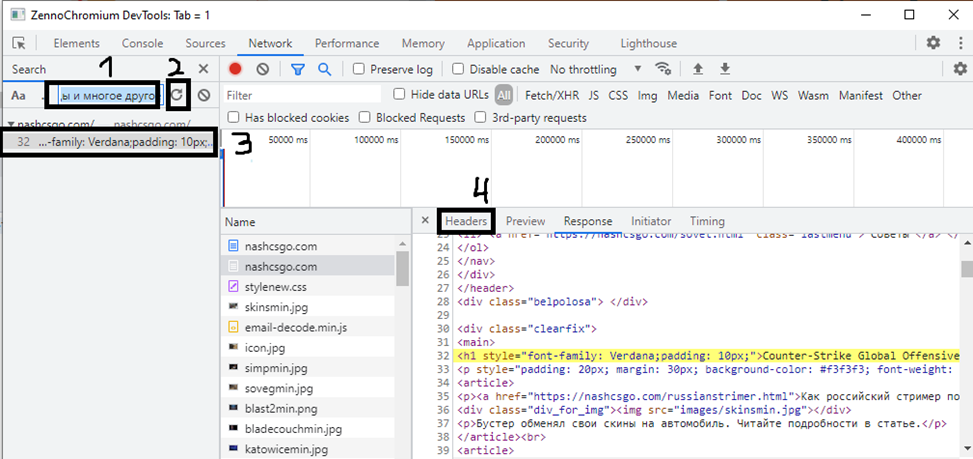Viewport: 973px width, 459px height.
Task: Click the import HAR upload arrow icon
Action: coord(698,69)
